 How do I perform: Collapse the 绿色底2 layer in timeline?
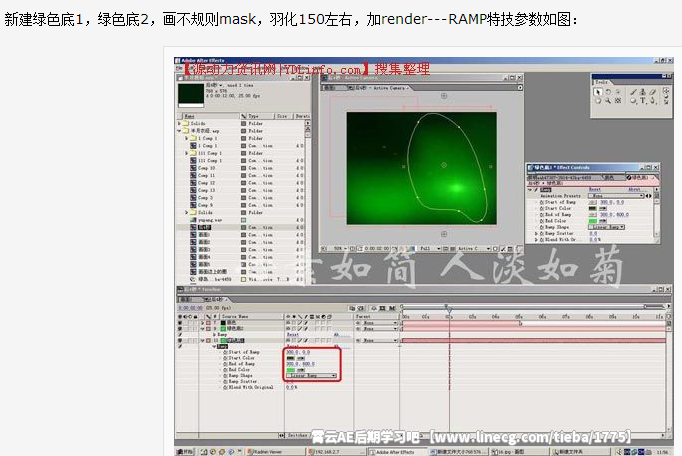click(203, 329)
